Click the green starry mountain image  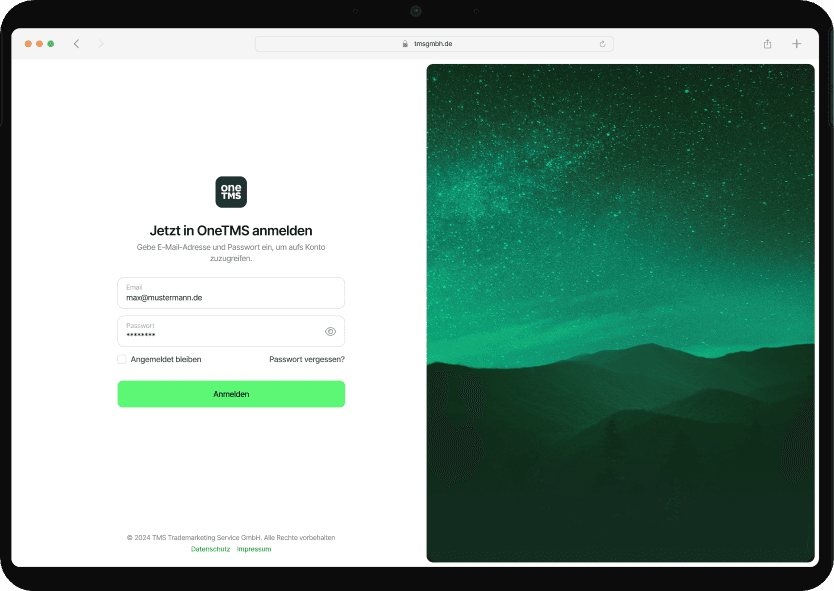pos(620,313)
